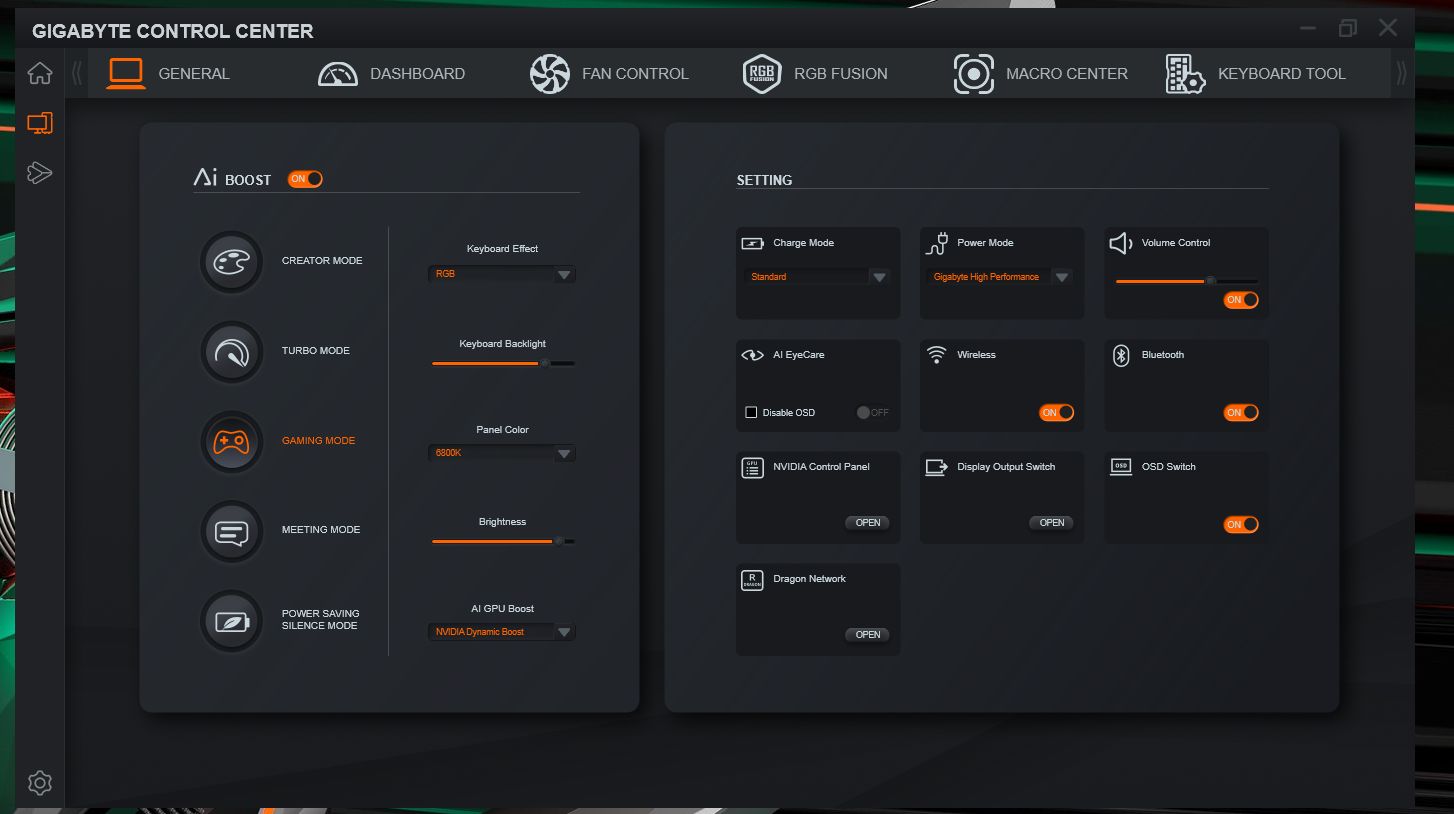1454x814 pixels.
Task: Click the paper plane sidebar icon
Action: [40, 173]
